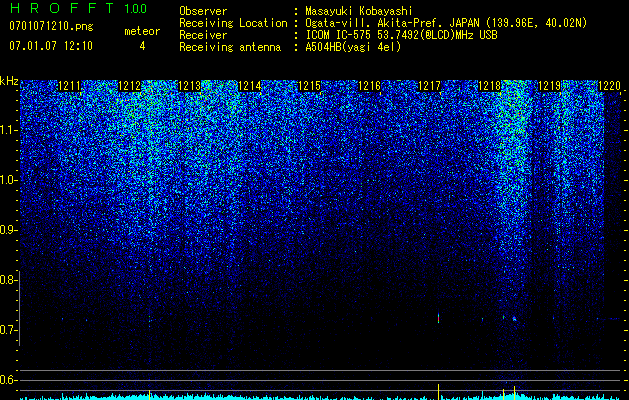The image size is (629, 400).
Task: Click the 1219 time marker
Action: tap(549, 86)
